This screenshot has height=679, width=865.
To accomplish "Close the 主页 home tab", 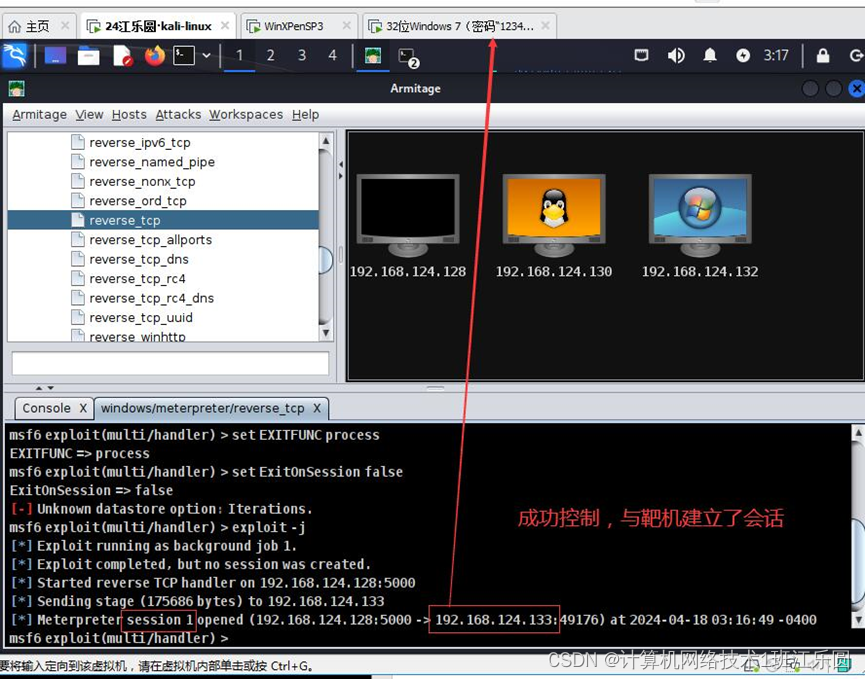I will coord(65,25).
